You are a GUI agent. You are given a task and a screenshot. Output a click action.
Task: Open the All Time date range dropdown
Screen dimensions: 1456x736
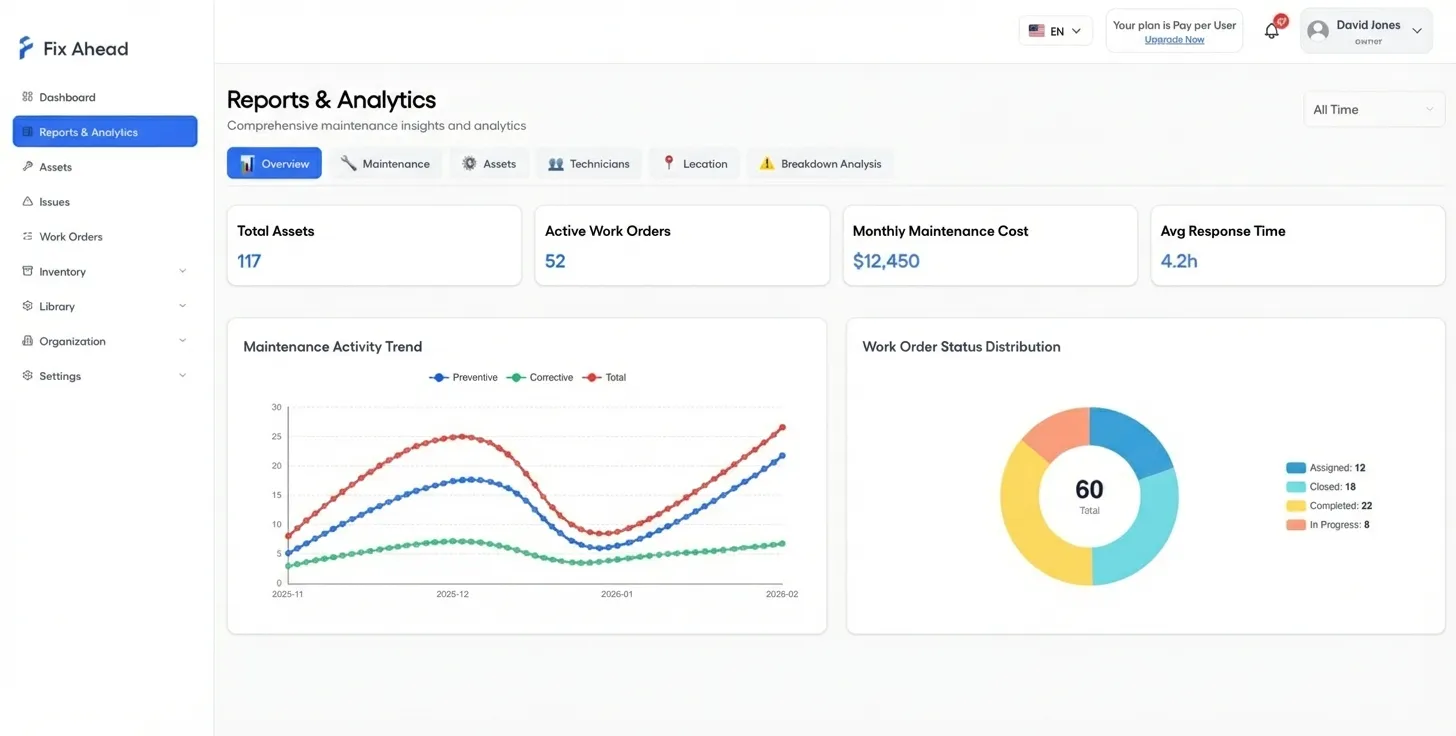(x=1372, y=109)
